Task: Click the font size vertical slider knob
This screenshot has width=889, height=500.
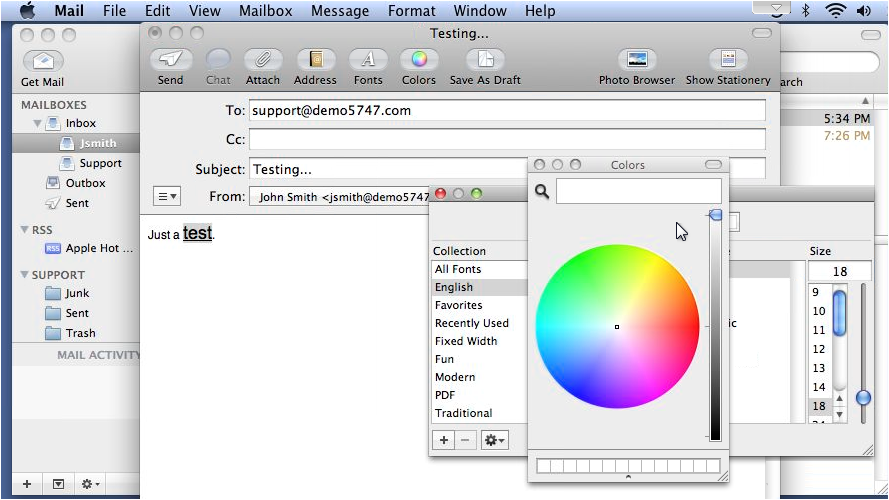Action: click(863, 398)
